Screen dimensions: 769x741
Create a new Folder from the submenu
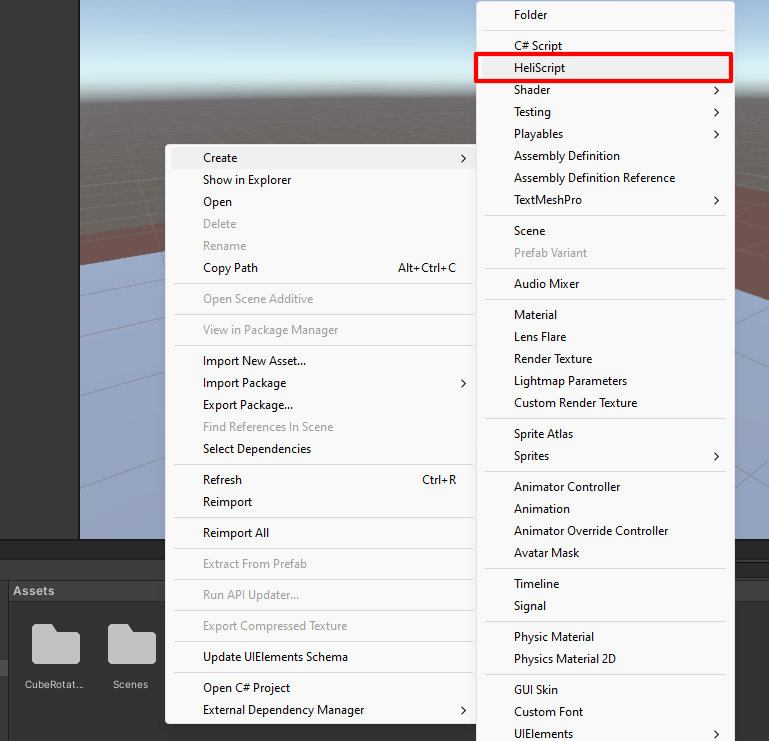pos(530,15)
